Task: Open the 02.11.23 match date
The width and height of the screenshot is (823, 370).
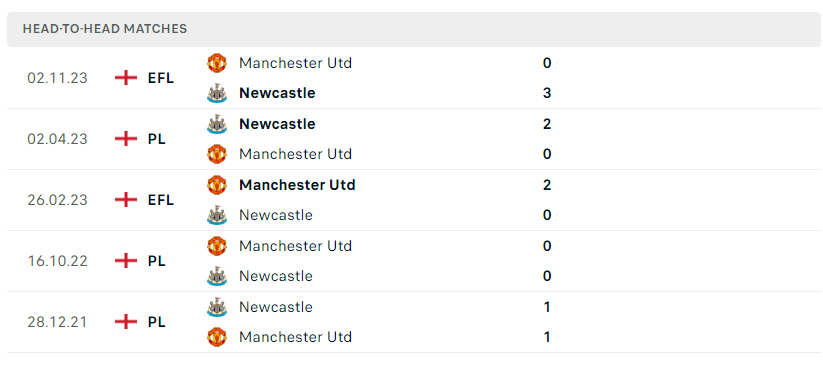Action: pyautogui.click(x=58, y=78)
